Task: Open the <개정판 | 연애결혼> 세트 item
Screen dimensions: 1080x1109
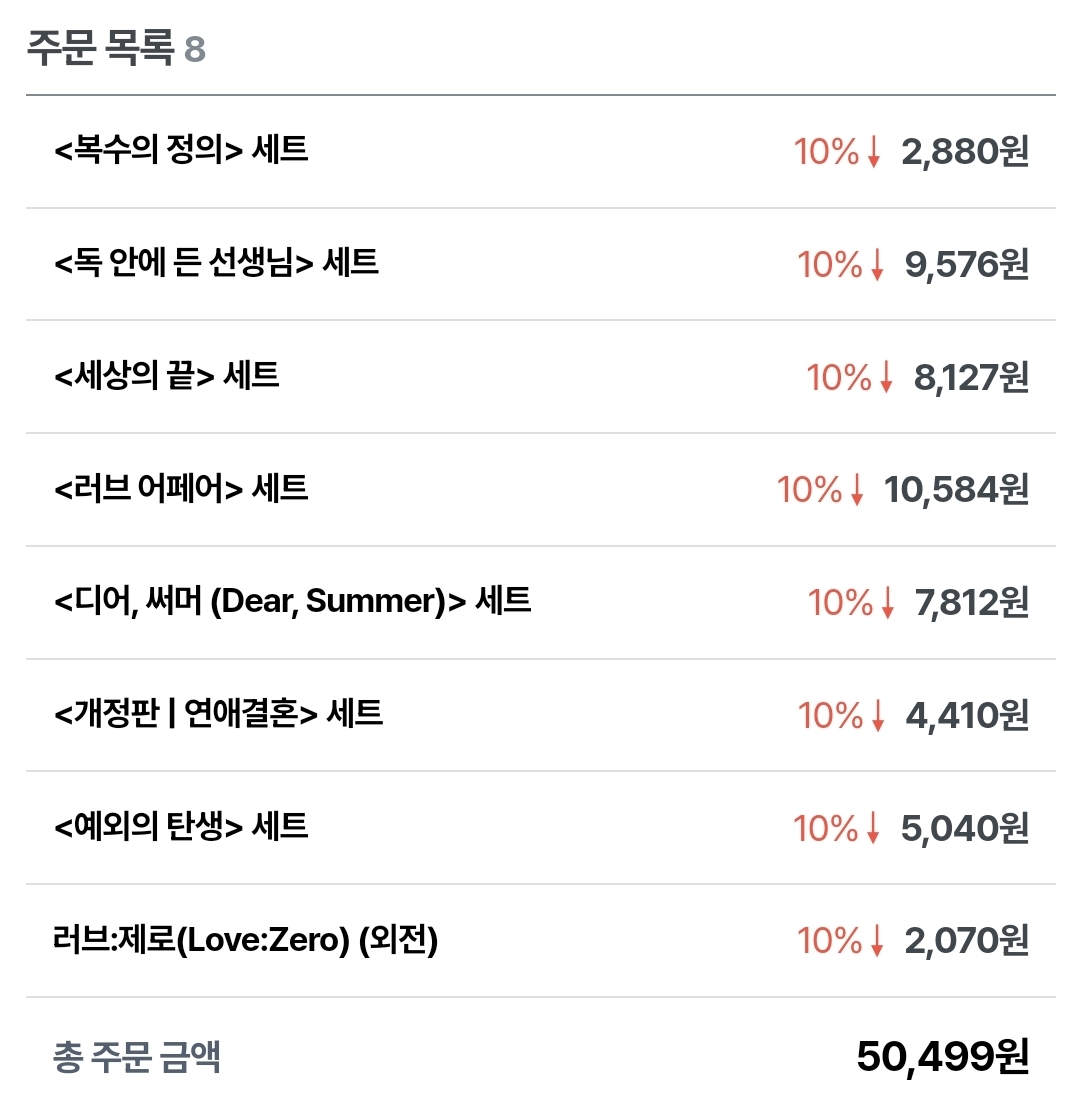Action: pyautogui.click(x=218, y=714)
